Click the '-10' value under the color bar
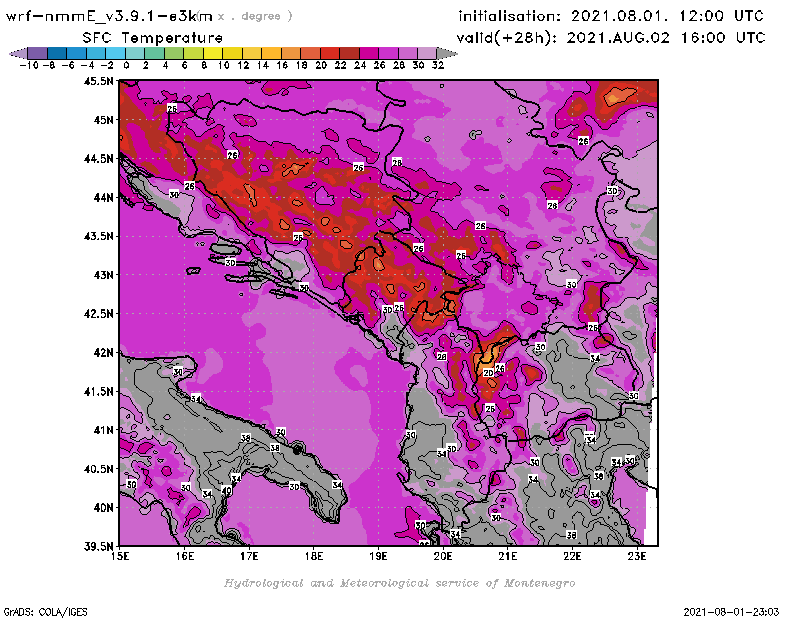This screenshot has width=800, height=618. pos(29,65)
